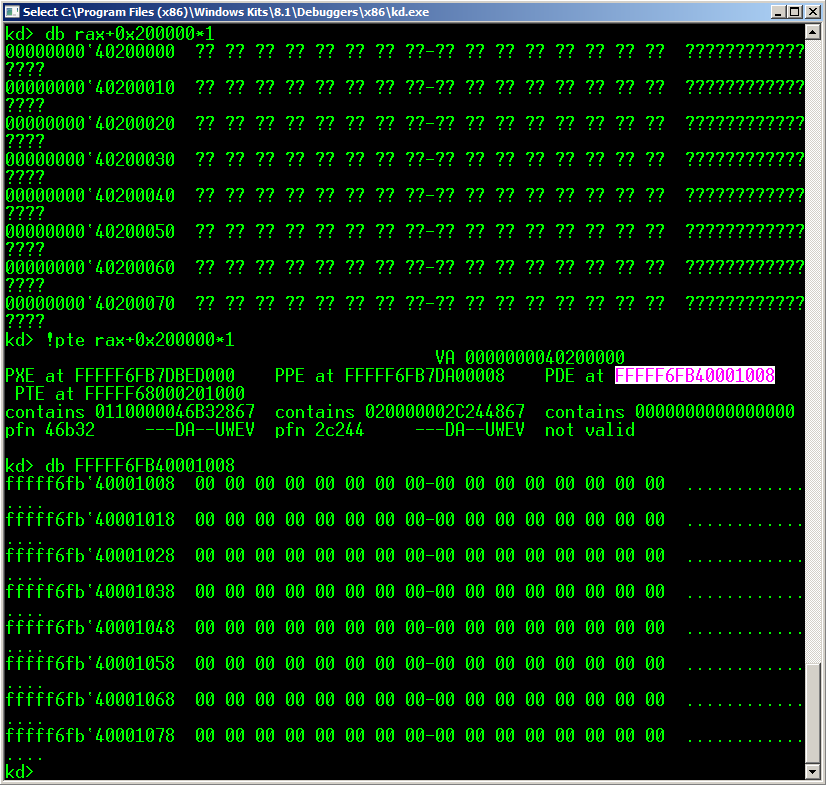Click the PPE contents 020000002C244867
This screenshot has height=785, width=827.
[445, 411]
